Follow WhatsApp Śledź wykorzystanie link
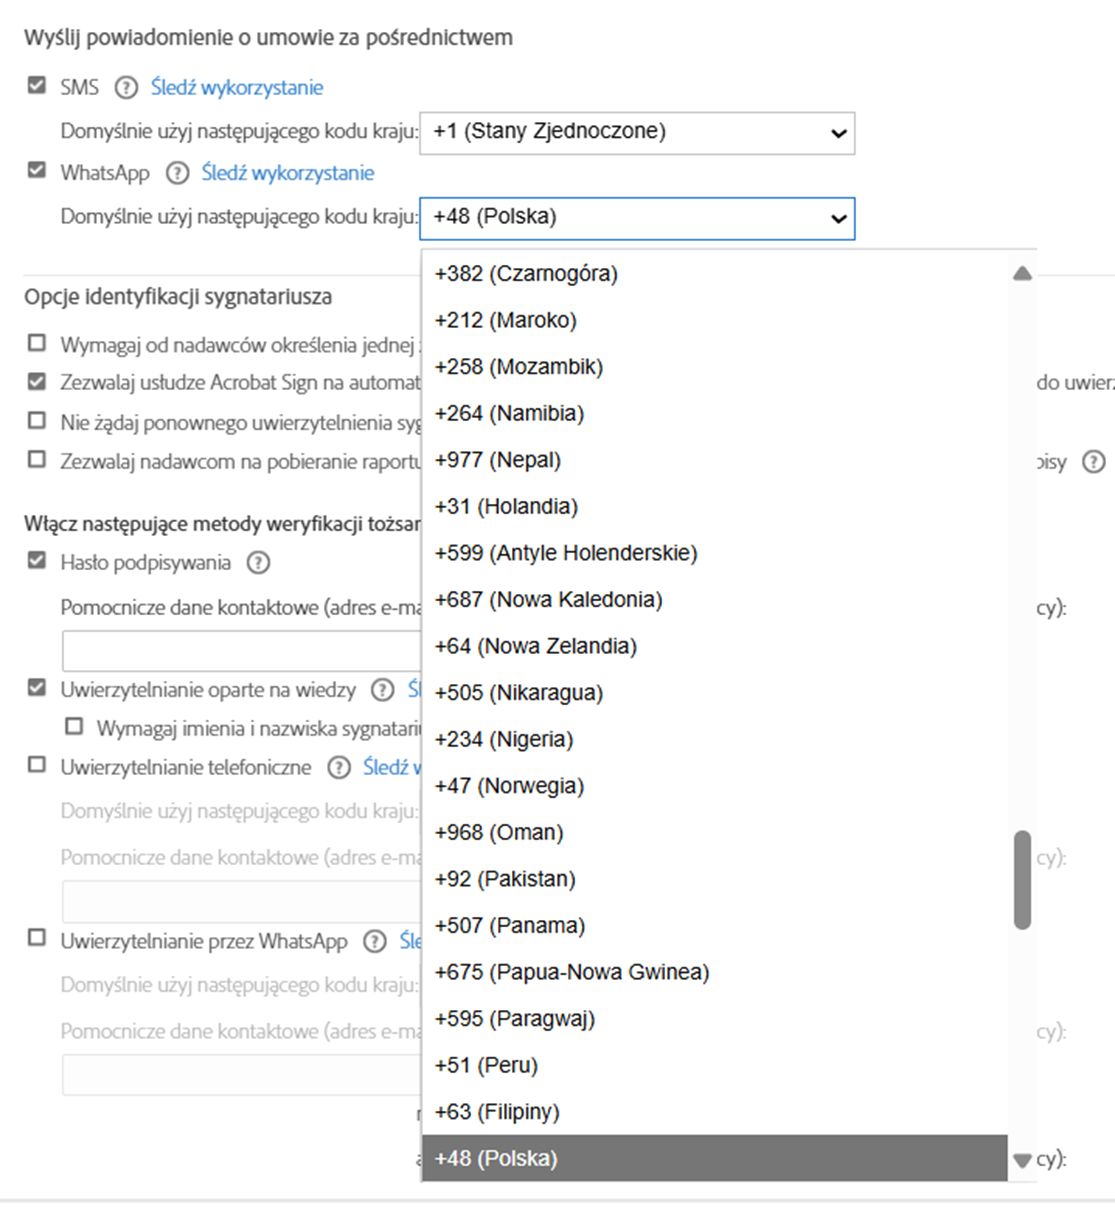1115x1207 pixels. coord(288,173)
